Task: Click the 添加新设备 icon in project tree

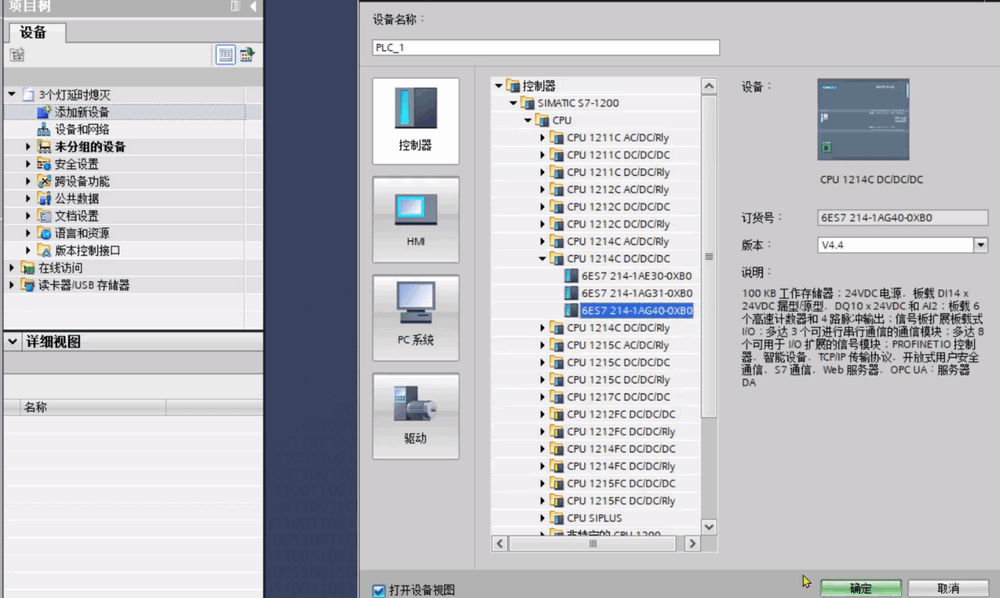Action: [x=43, y=112]
